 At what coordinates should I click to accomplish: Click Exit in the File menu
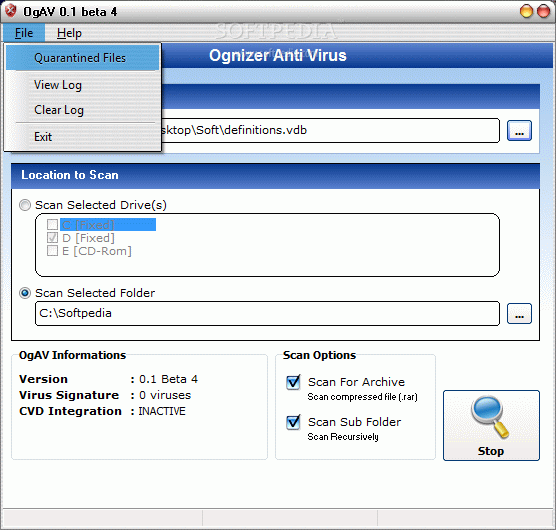83,137
